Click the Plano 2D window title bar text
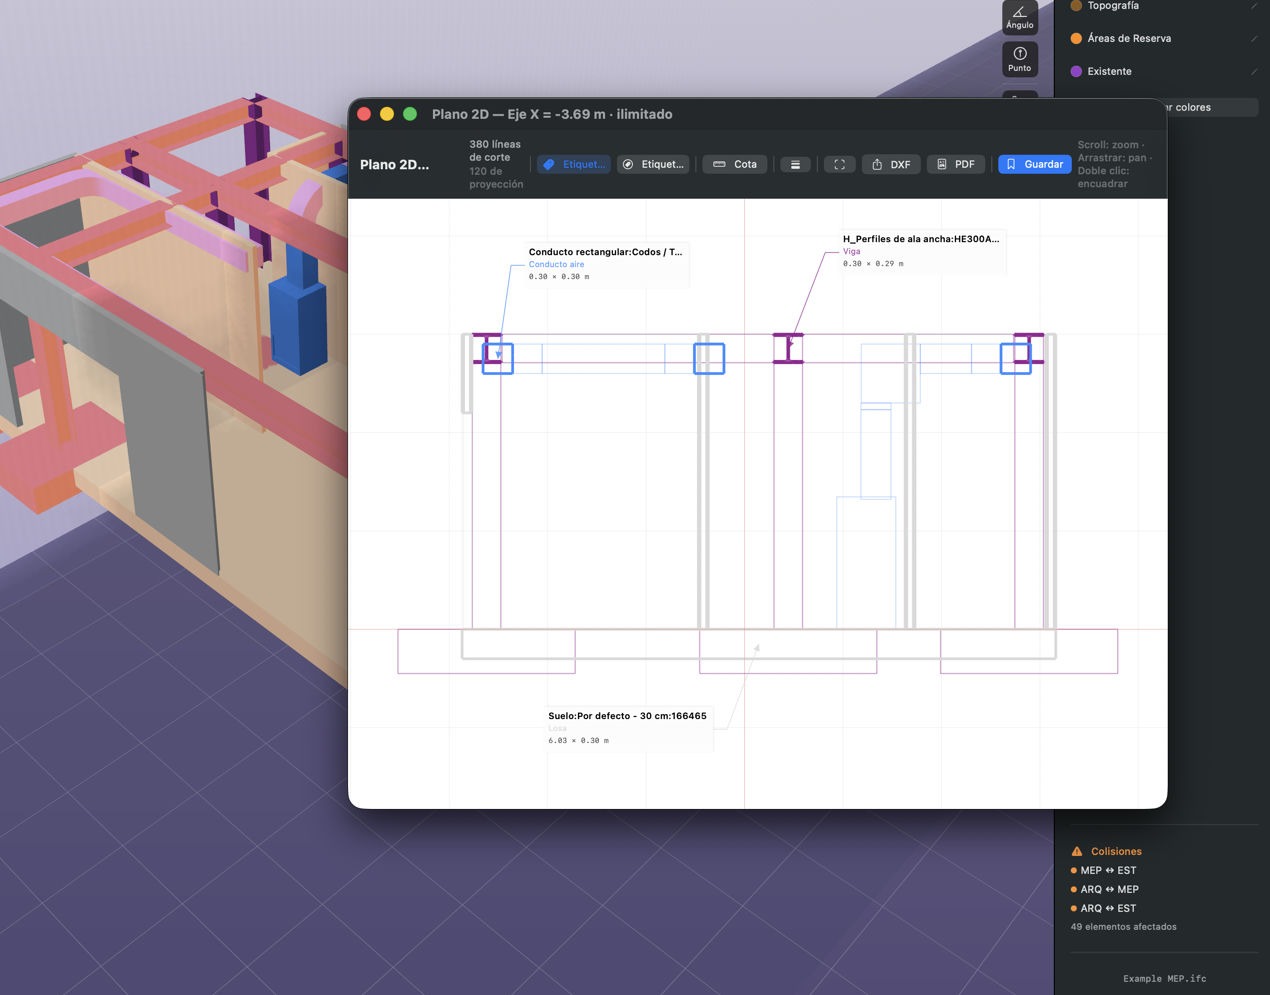Image resolution: width=1270 pixels, height=995 pixels. 552,114
